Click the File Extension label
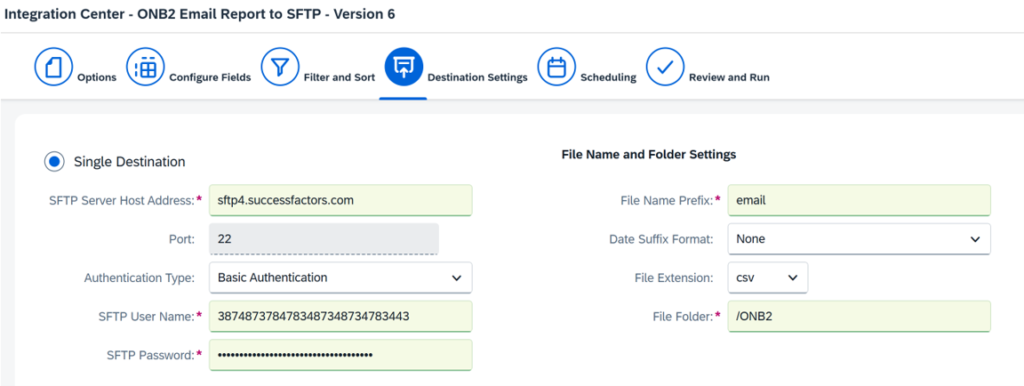Viewport: 1024px width, 386px height. [674, 278]
